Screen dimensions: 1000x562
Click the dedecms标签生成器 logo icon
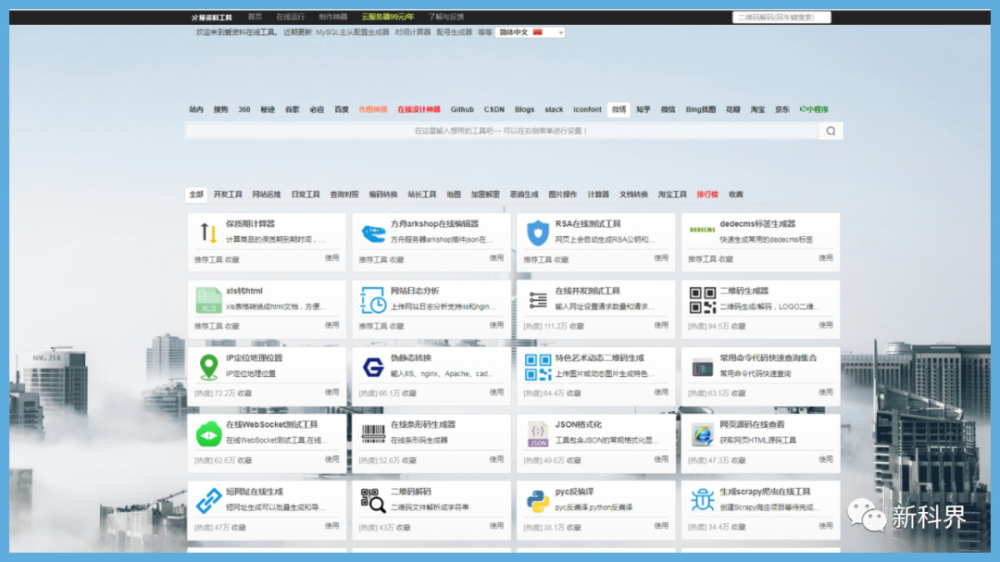click(x=702, y=230)
